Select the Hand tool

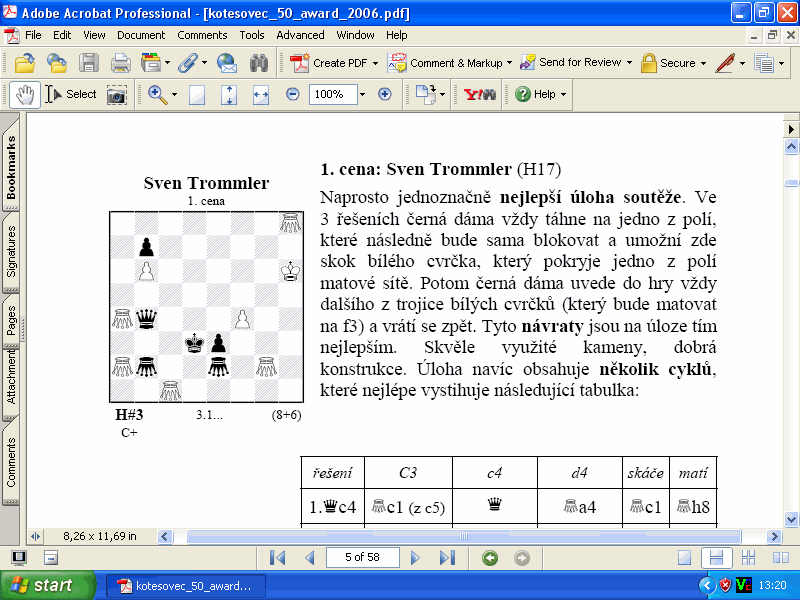(25, 94)
